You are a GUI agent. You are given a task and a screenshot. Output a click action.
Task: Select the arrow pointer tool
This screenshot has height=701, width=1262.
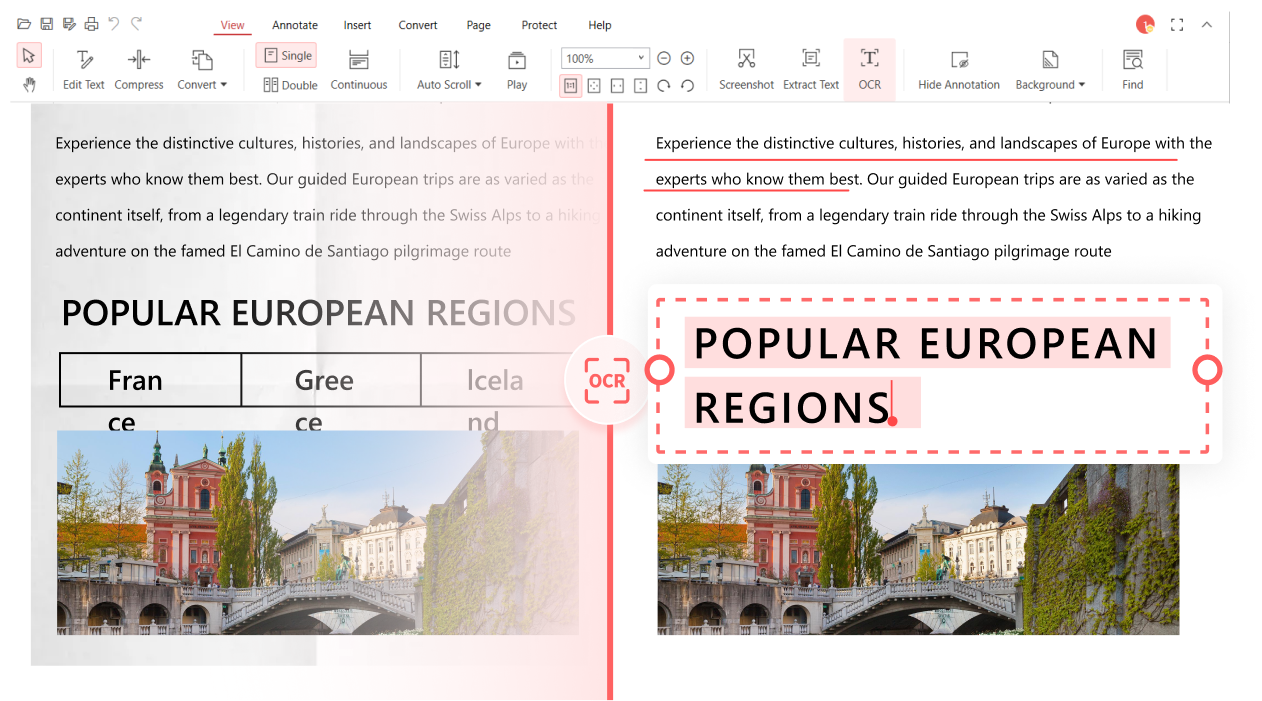point(29,55)
